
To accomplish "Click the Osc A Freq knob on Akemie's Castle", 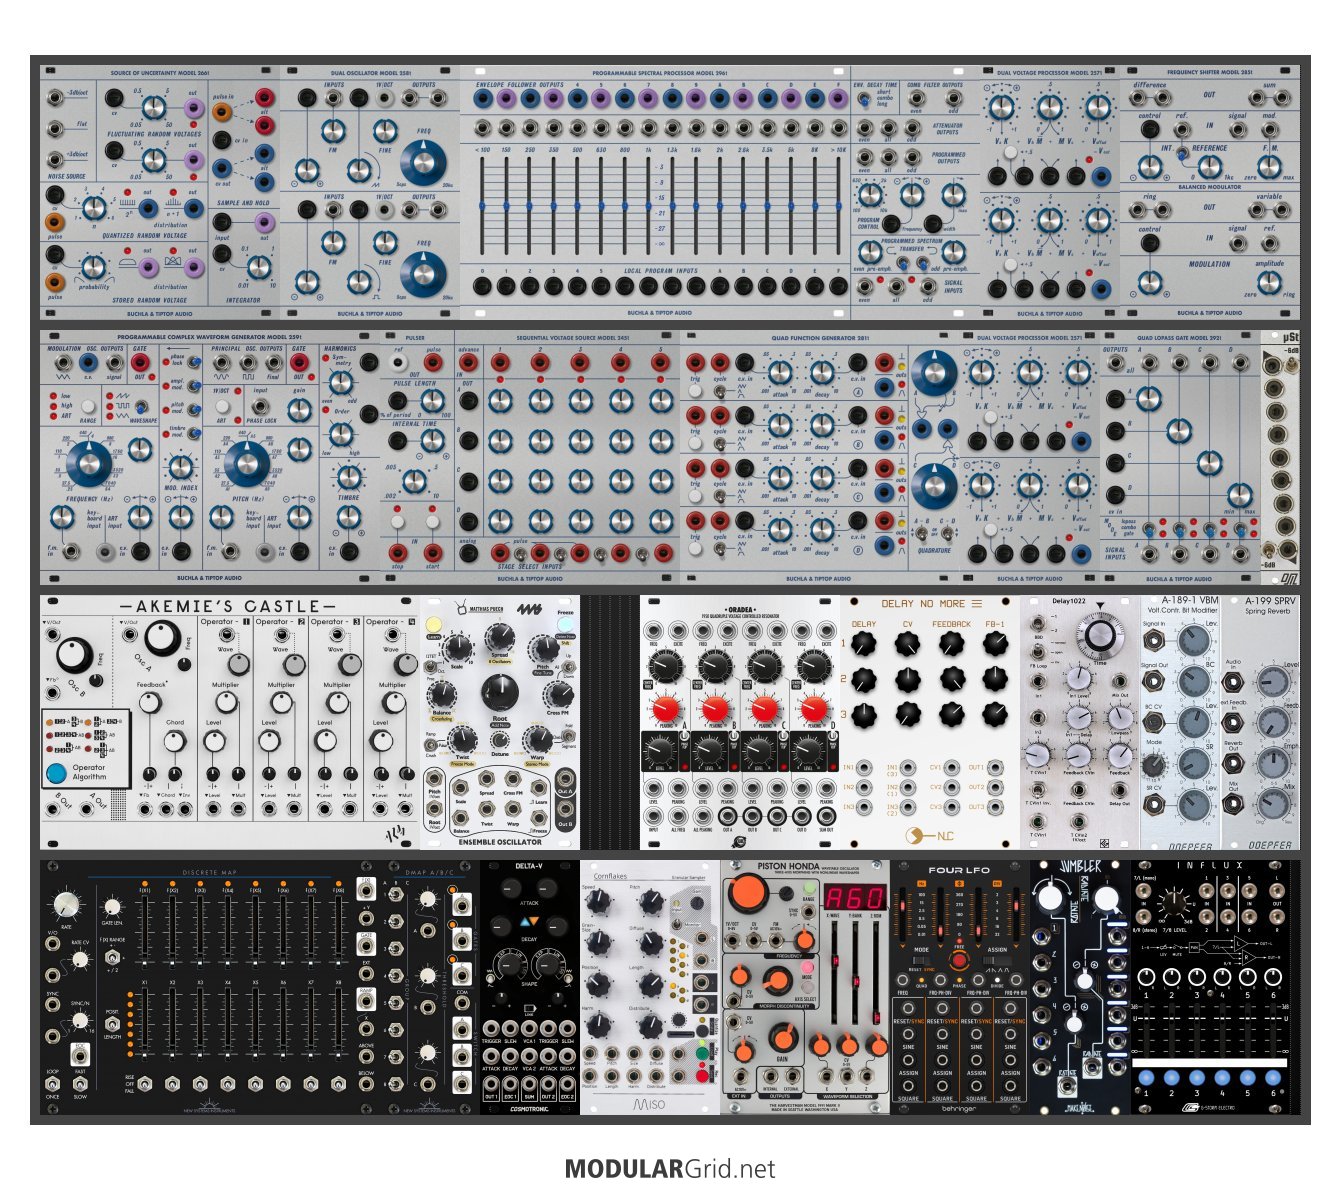I will pyautogui.click(x=162, y=638).
